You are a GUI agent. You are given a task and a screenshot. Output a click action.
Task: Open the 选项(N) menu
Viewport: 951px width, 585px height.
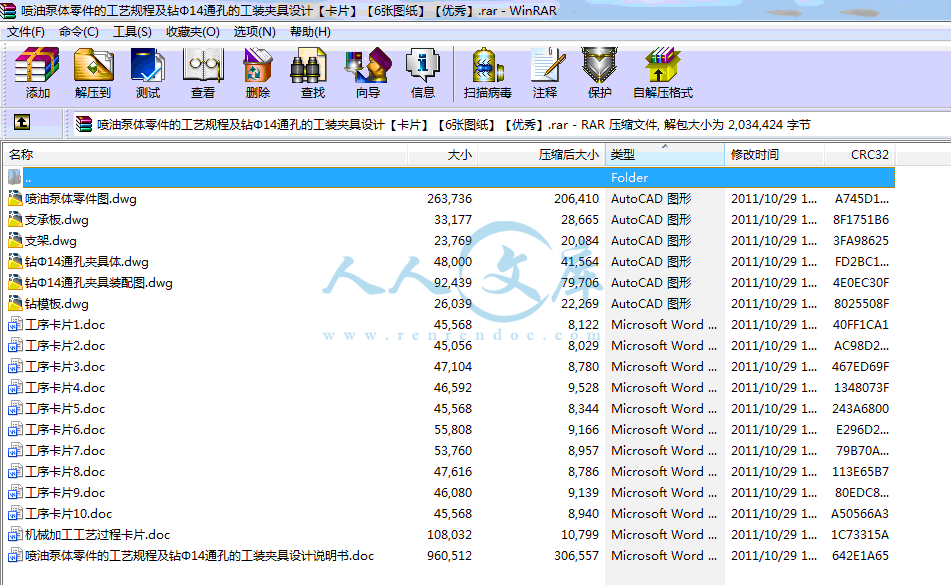click(x=255, y=32)
